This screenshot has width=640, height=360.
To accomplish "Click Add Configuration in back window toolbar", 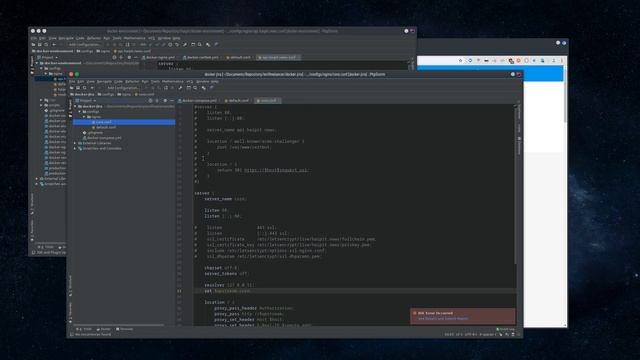I will tap(84, 44).
